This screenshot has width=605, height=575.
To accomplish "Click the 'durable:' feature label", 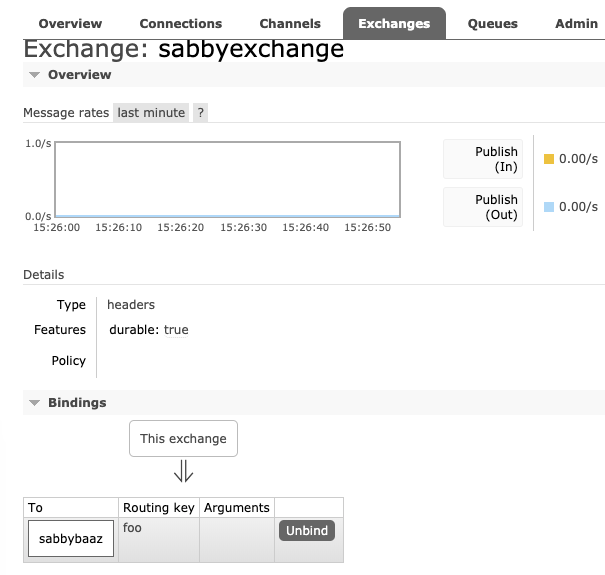I will coord(134,330).
